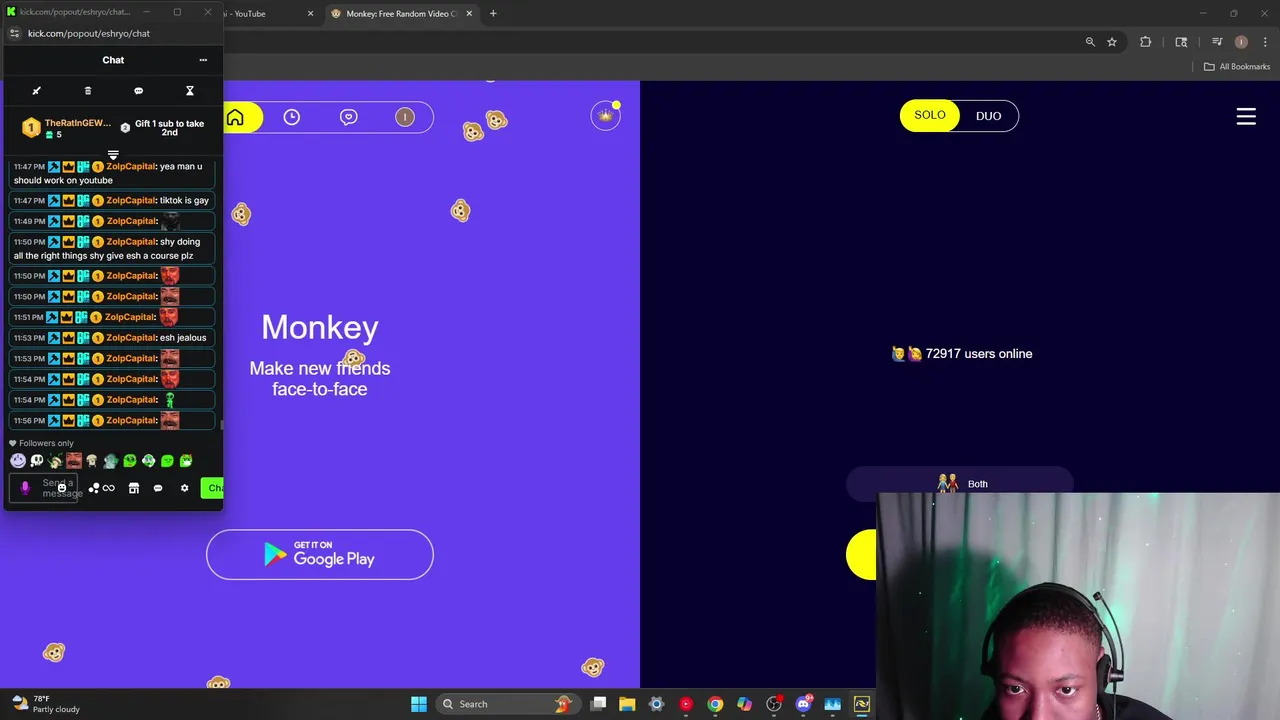This screenshot has width=1280, height=720.
Task: Open the Monkey hamburger menu
Action: (x=1246, y=116)
